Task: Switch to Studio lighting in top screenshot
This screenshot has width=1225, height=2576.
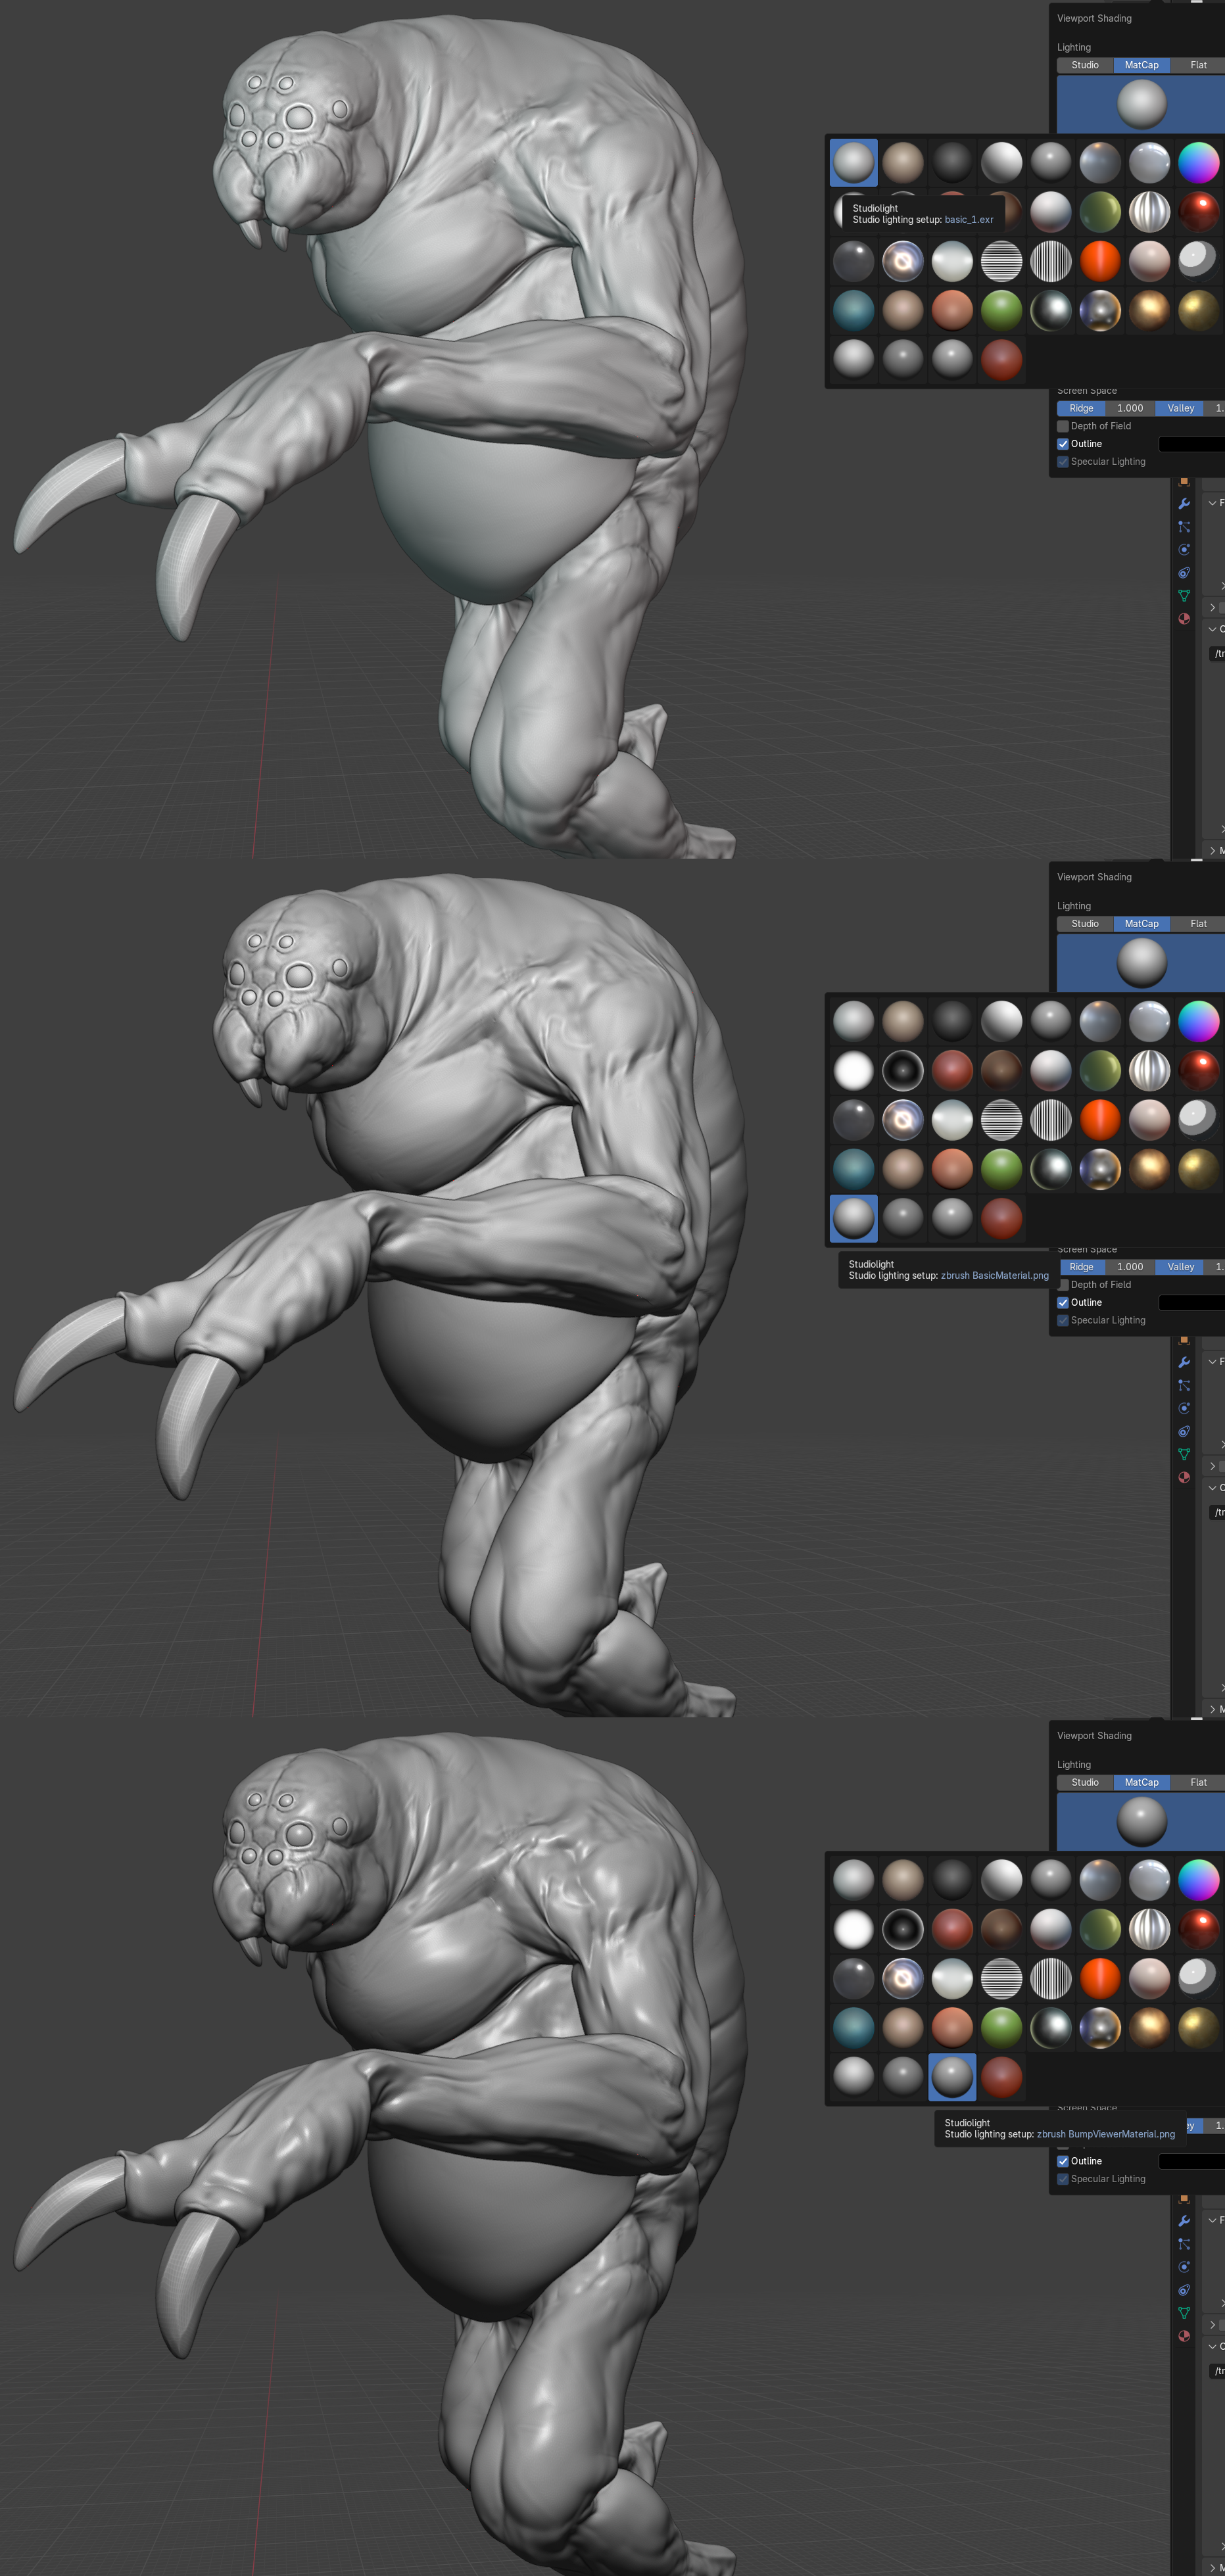Action: pyautogui.click(x=1085, y=65)
